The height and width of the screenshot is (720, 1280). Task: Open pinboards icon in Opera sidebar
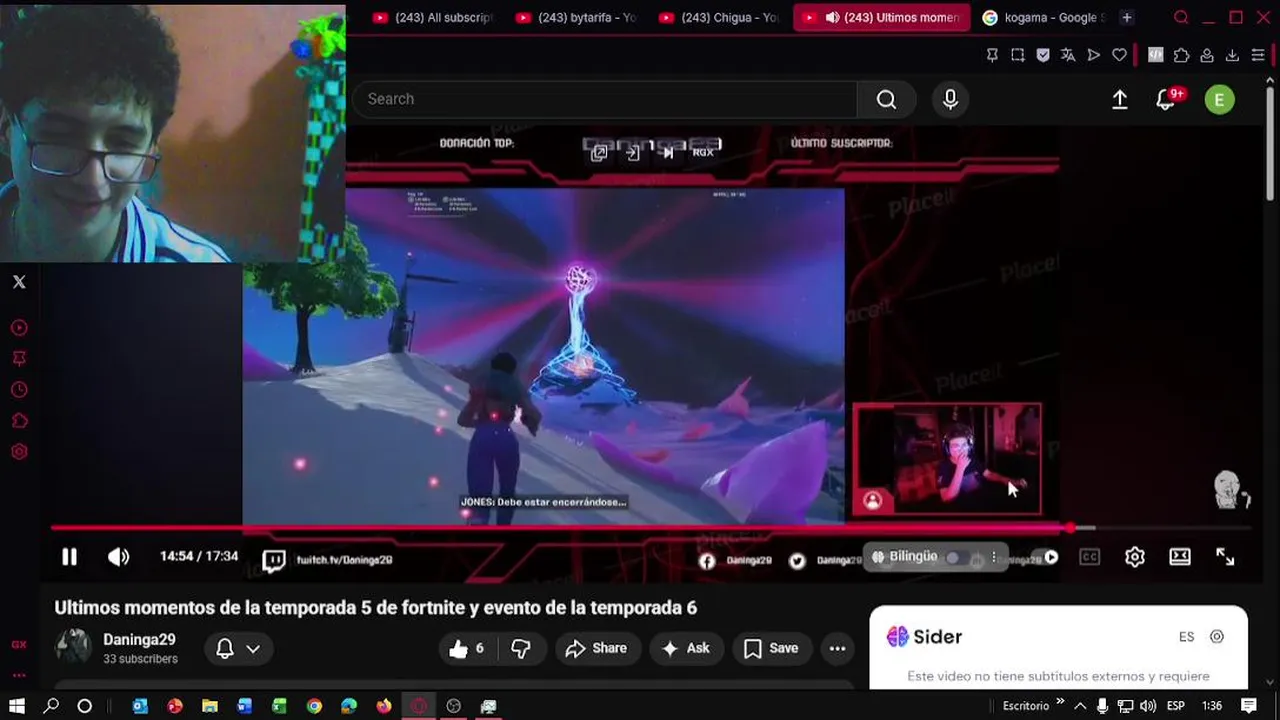click(19, 359)
